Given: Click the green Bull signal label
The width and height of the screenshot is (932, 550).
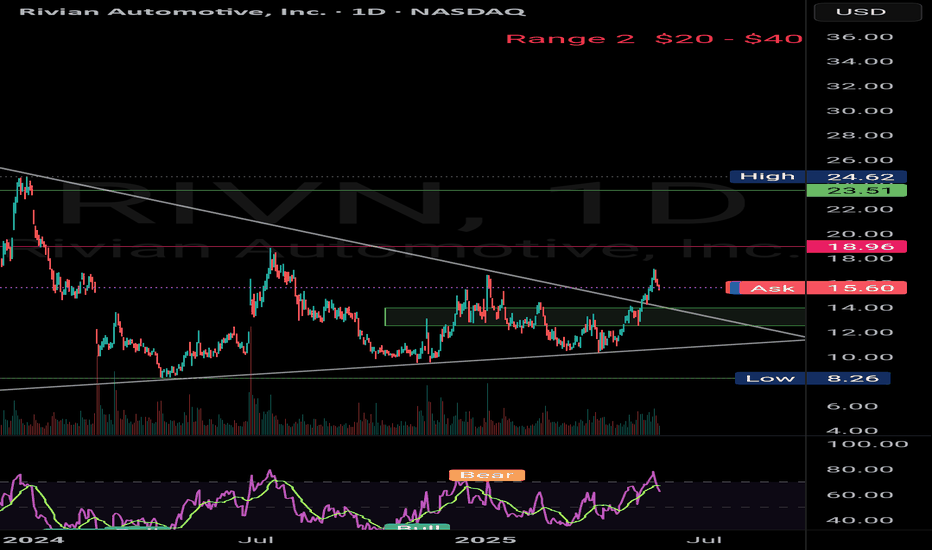Looking at the screenshot, I should 417,527.
